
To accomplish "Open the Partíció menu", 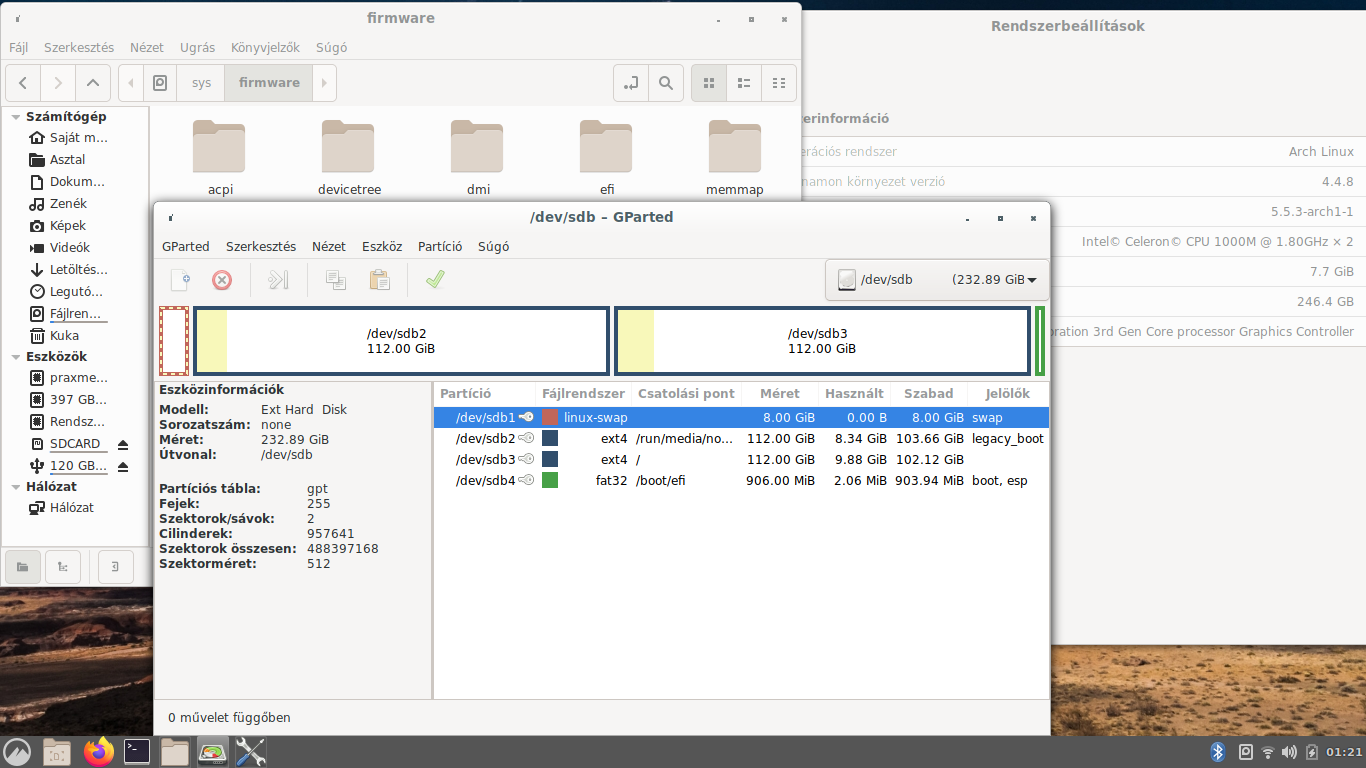I will tap(440, 246).
